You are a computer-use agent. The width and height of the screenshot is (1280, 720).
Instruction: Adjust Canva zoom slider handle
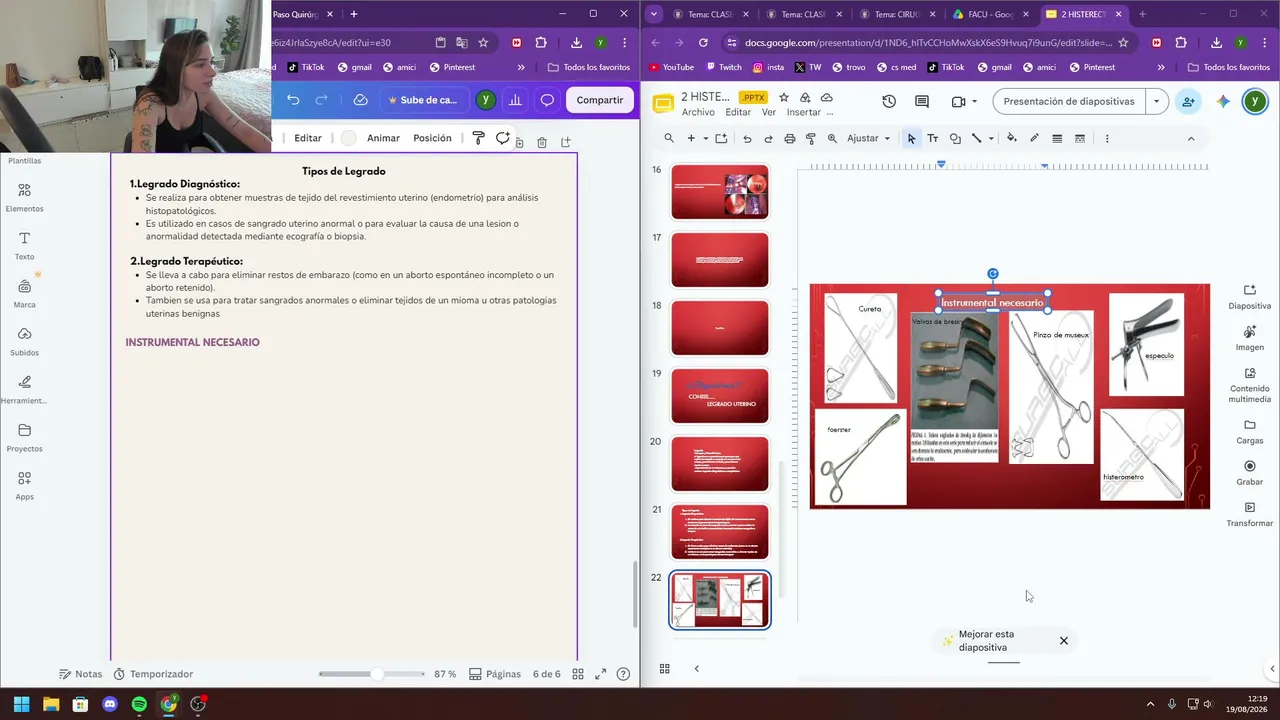[377, 674]
